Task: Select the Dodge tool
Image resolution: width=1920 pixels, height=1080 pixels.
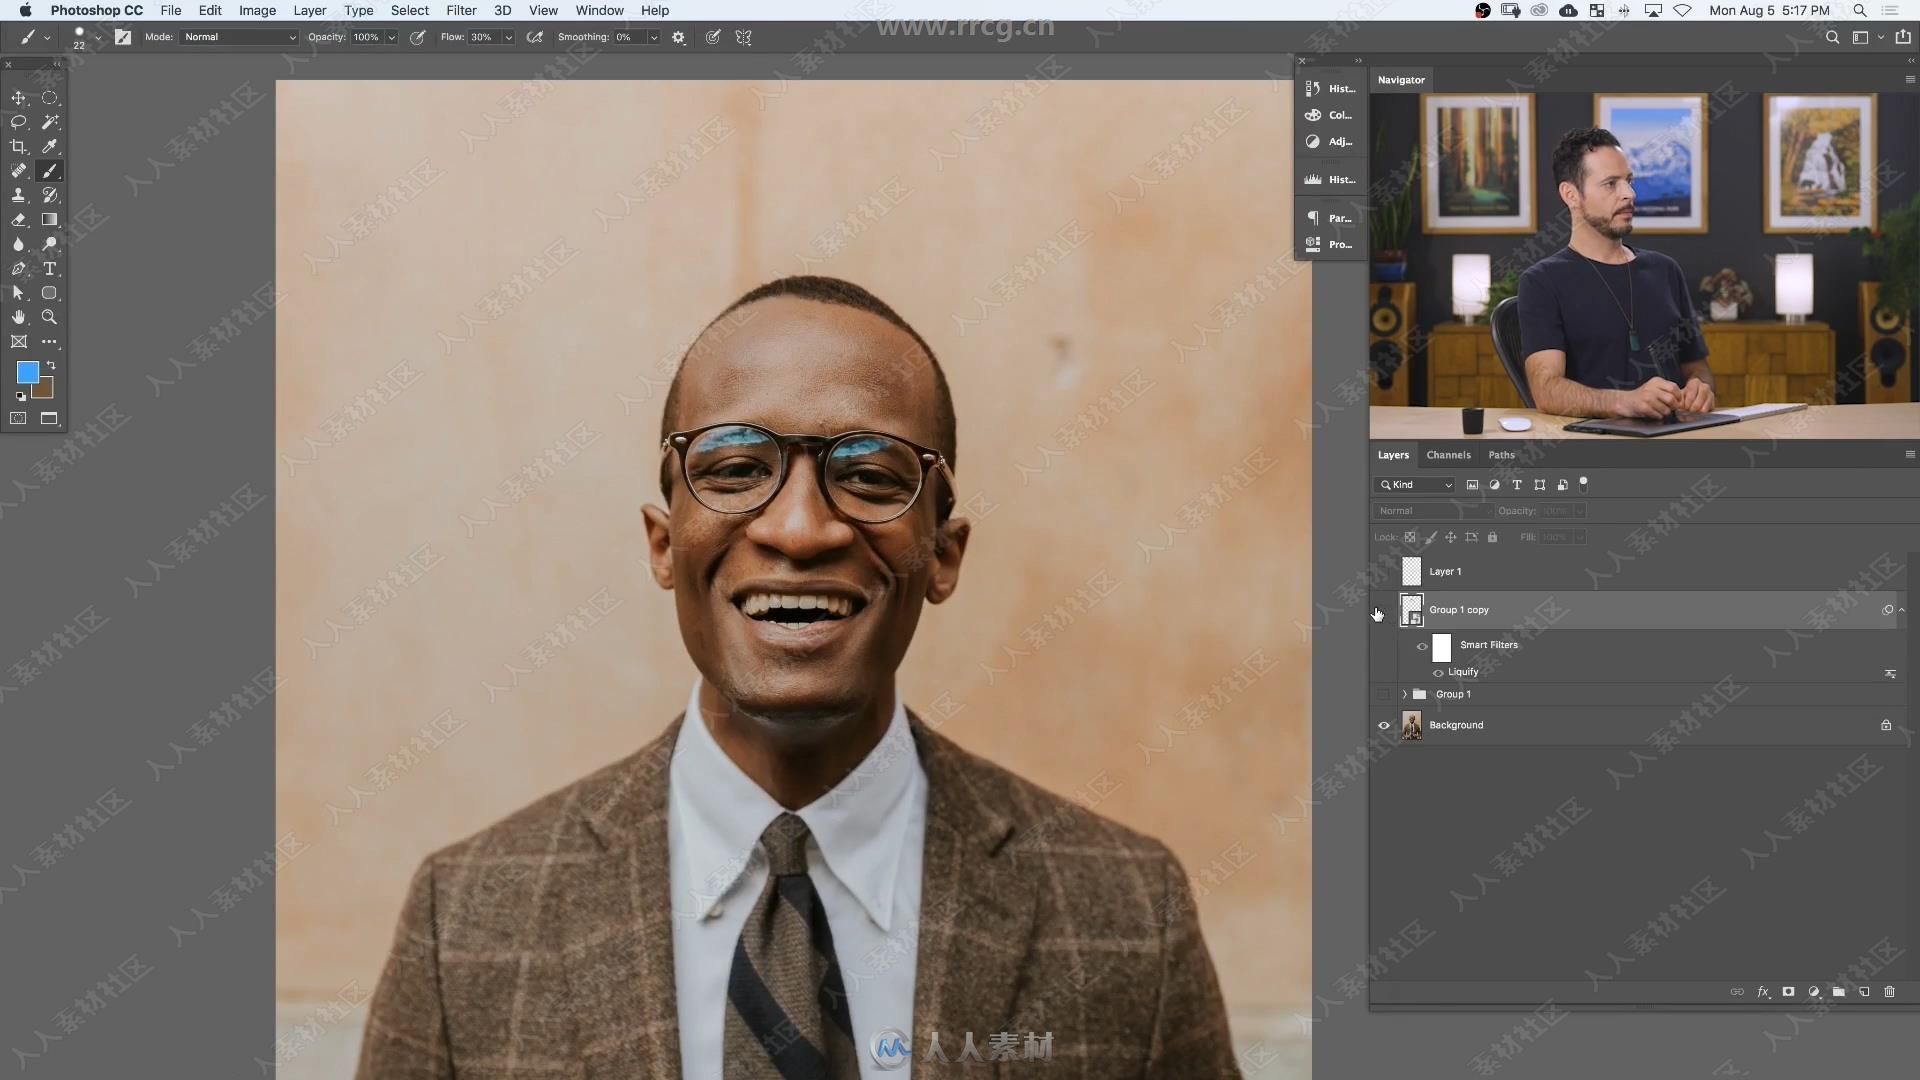Action: tap(49, 244)
